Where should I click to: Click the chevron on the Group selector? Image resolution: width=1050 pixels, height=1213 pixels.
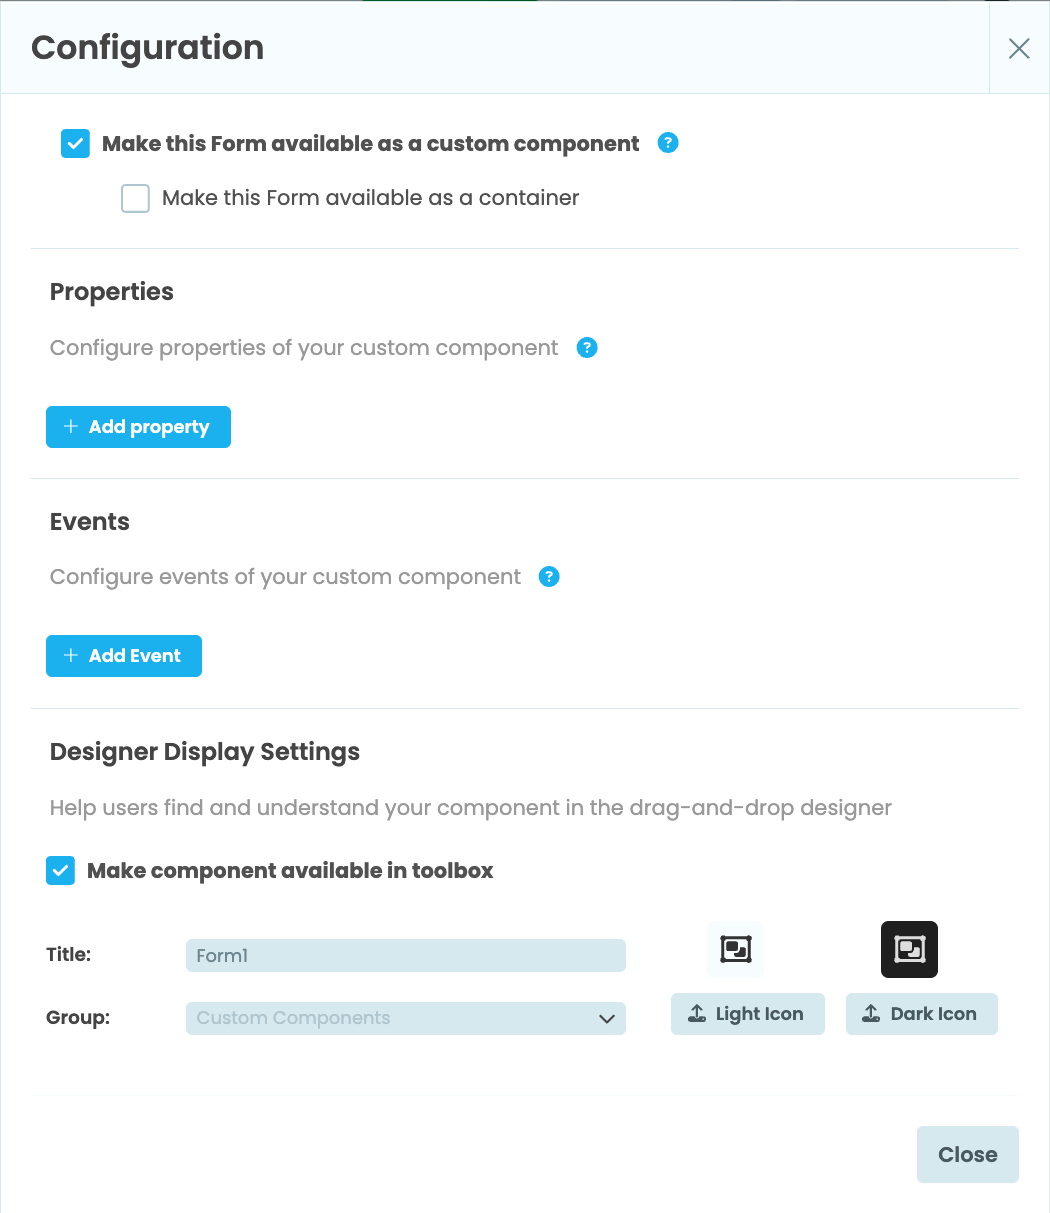pos(607,1018)
